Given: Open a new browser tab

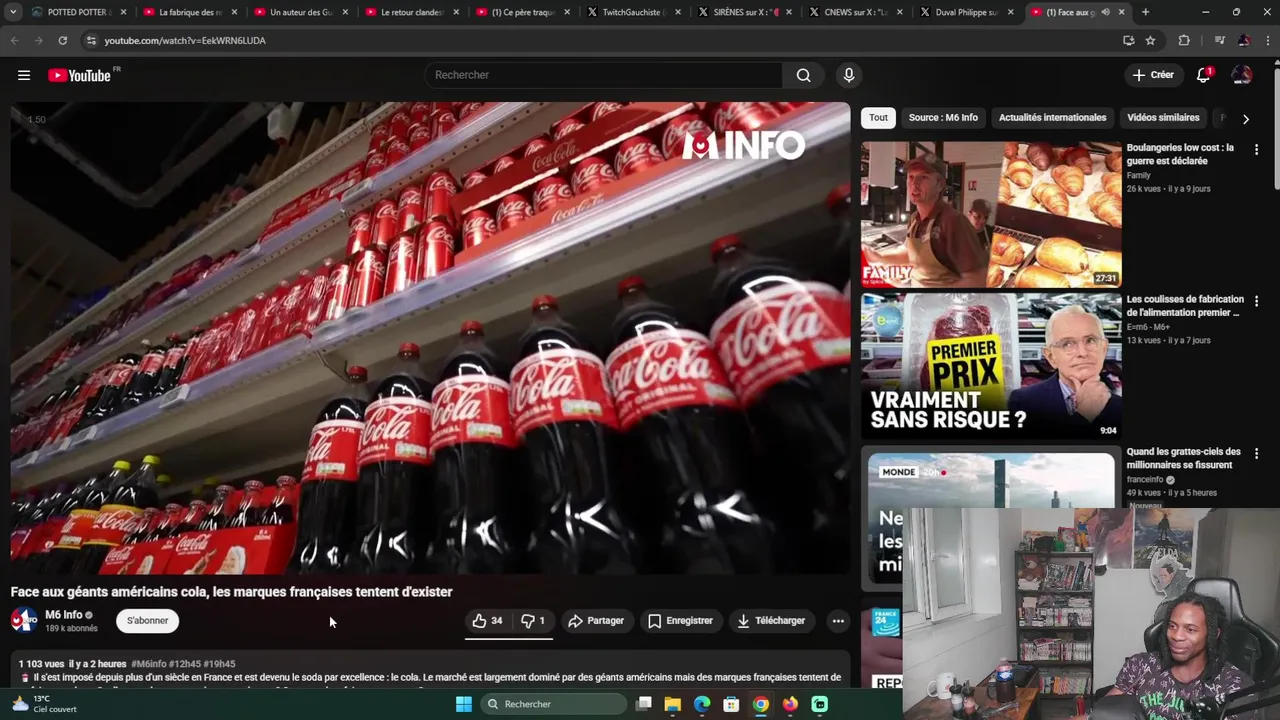Looking at the screenshot, I should click(1145, 12).
